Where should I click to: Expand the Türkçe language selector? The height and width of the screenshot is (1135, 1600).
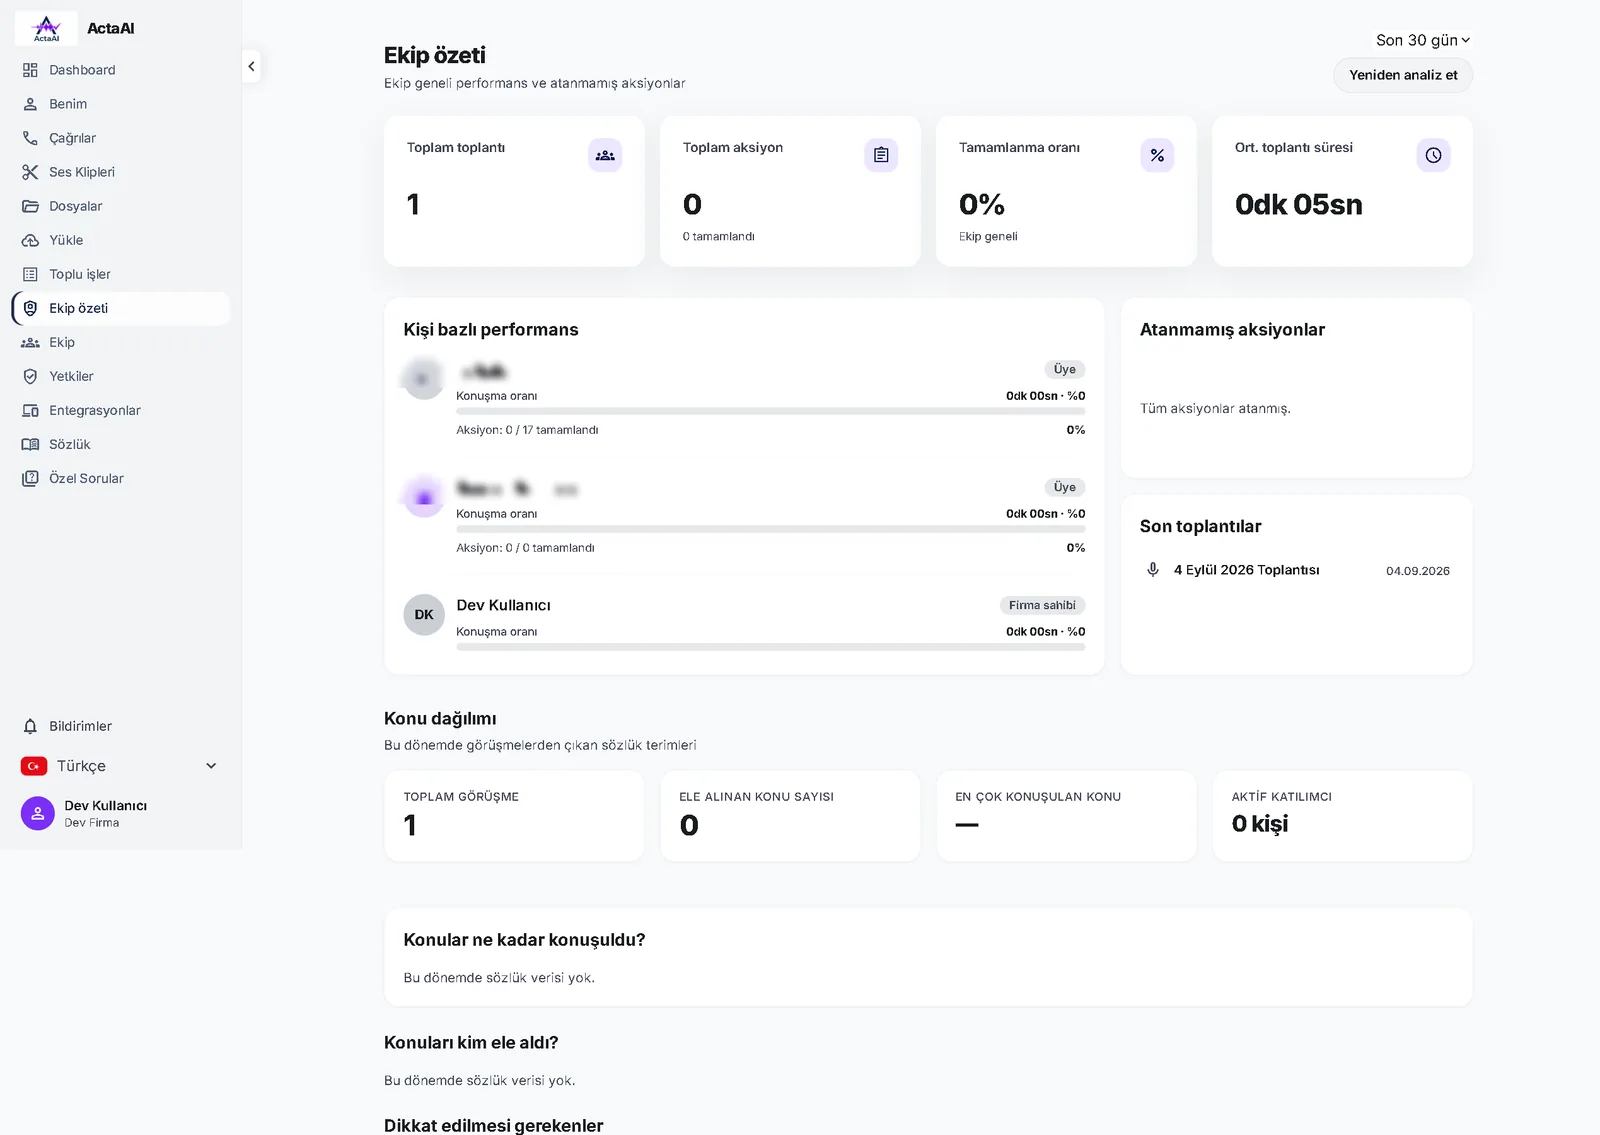(119, 766)
